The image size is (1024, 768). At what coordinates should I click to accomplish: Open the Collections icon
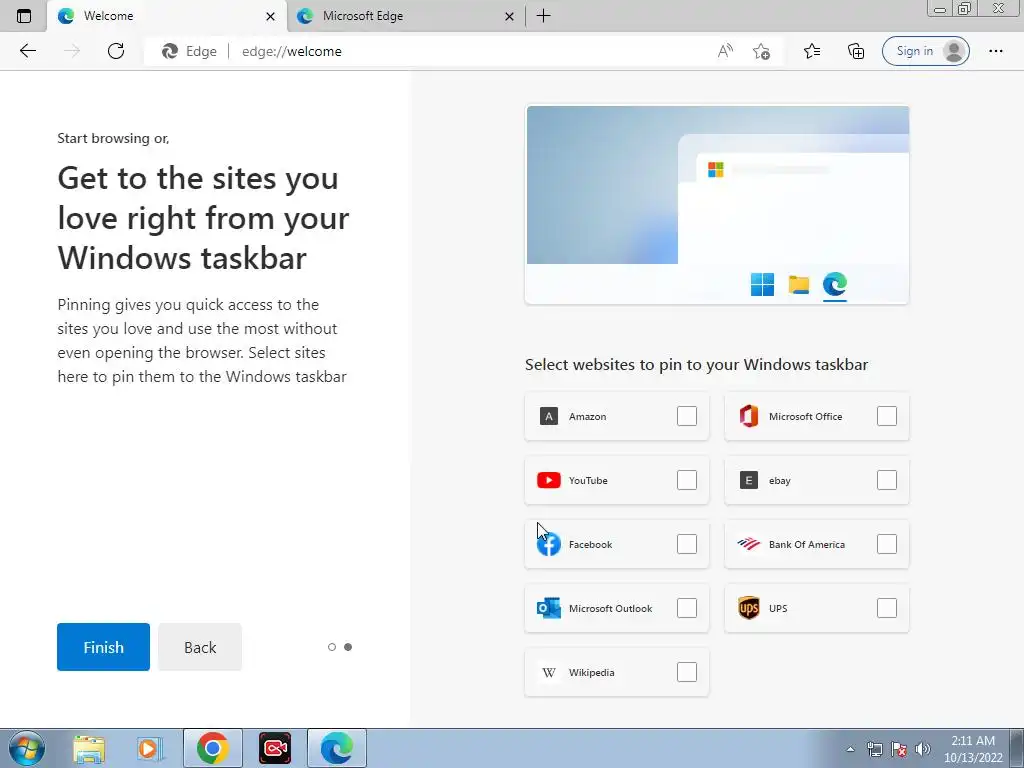point(856,51)
